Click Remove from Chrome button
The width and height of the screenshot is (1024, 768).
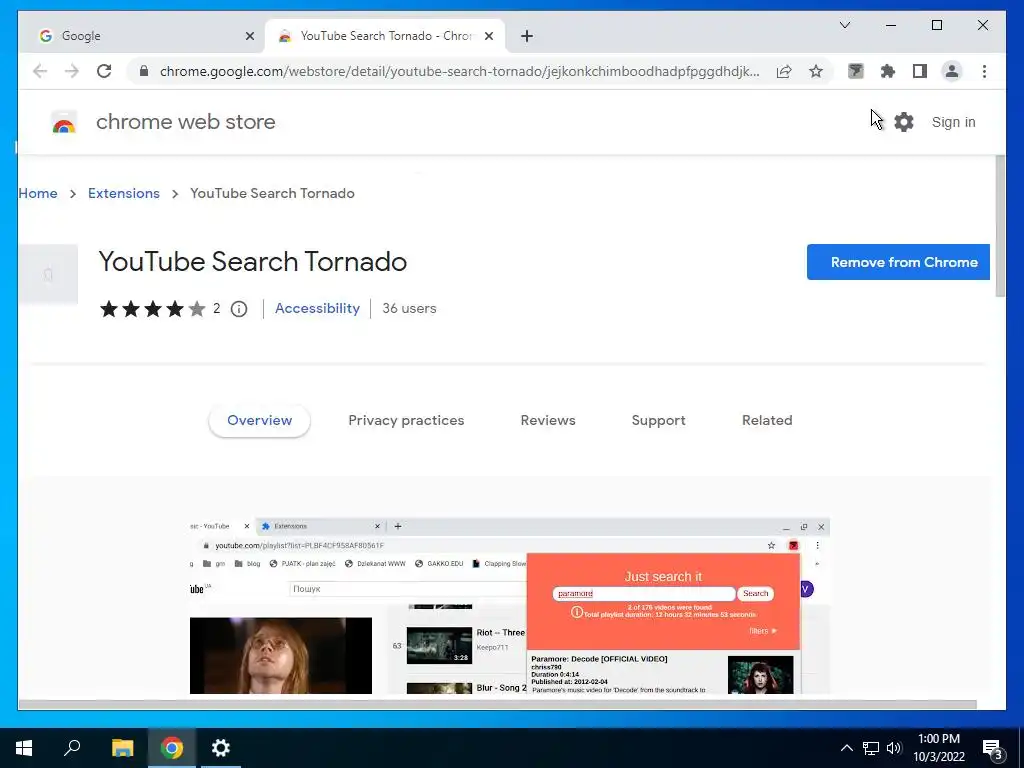899,263
